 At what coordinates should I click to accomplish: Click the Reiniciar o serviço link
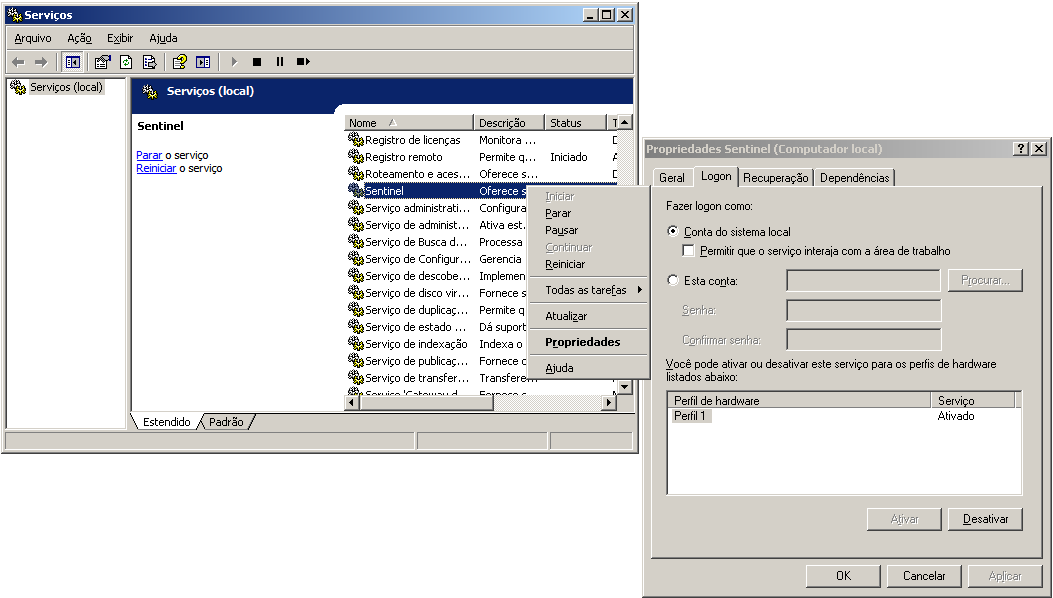click(x=156, y=168)
